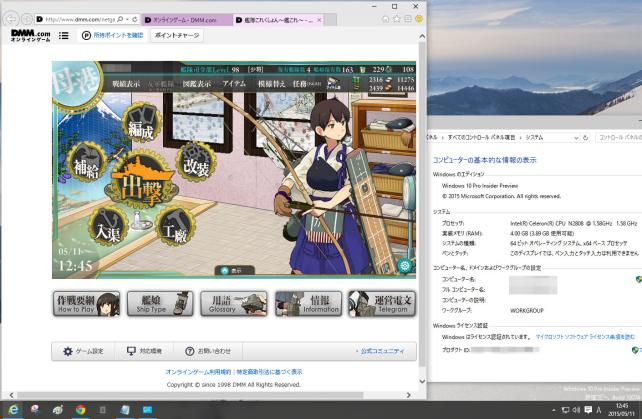Open the 補給 (Supply) gear button in game

point(86,163)
